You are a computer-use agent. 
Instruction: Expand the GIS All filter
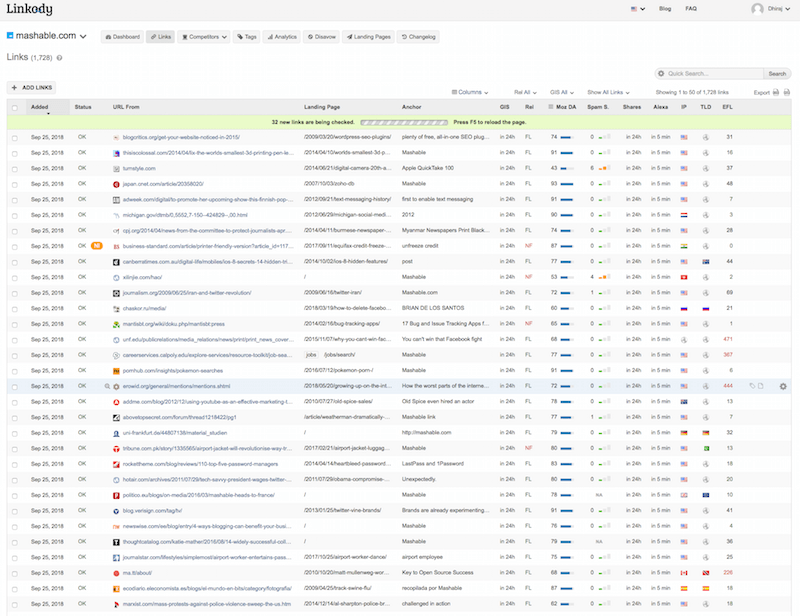click(562, 92)
